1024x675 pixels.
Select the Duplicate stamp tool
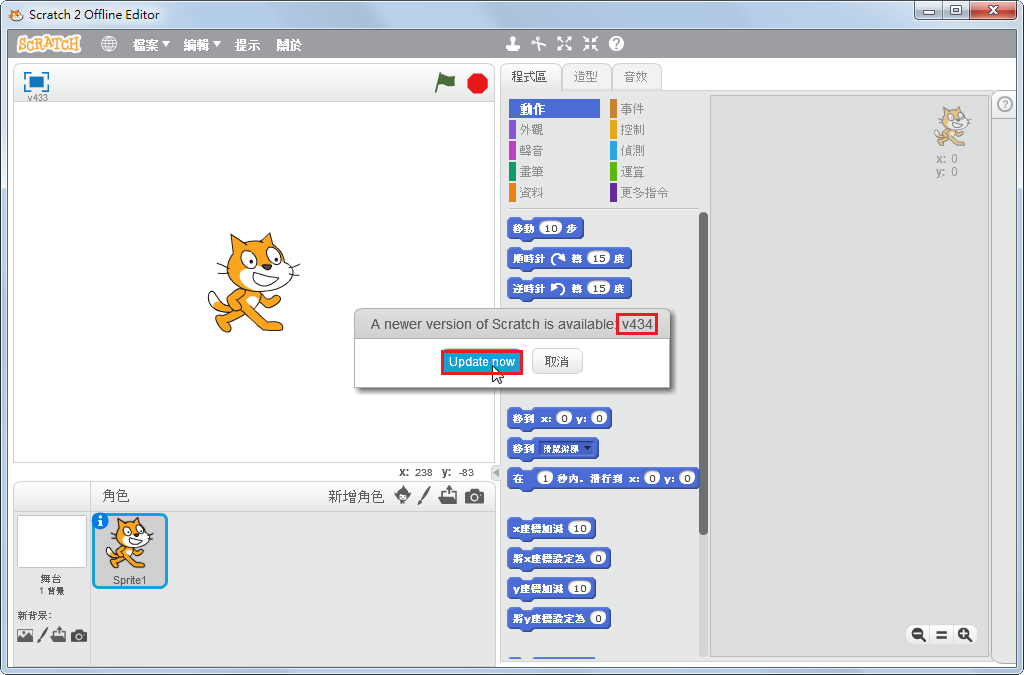tap(513, 44)
